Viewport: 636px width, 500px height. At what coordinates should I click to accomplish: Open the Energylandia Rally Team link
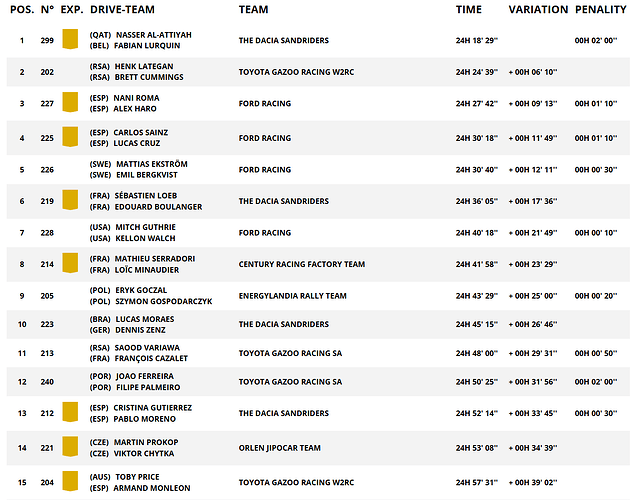[292, 295]
